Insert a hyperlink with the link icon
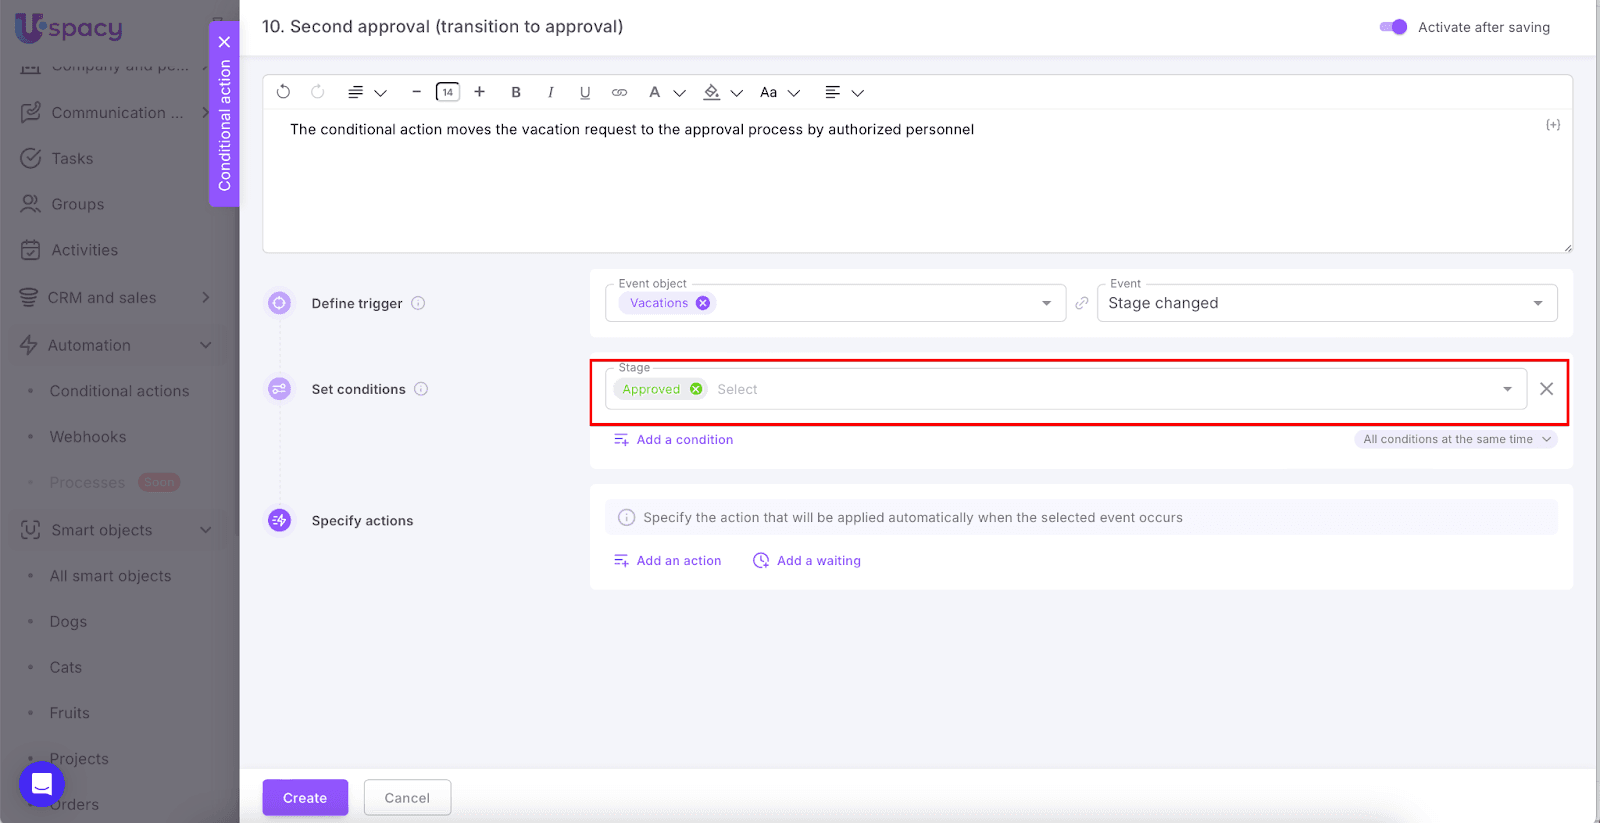The width and height of the screenshot is (1600, 823). (620, 92)
